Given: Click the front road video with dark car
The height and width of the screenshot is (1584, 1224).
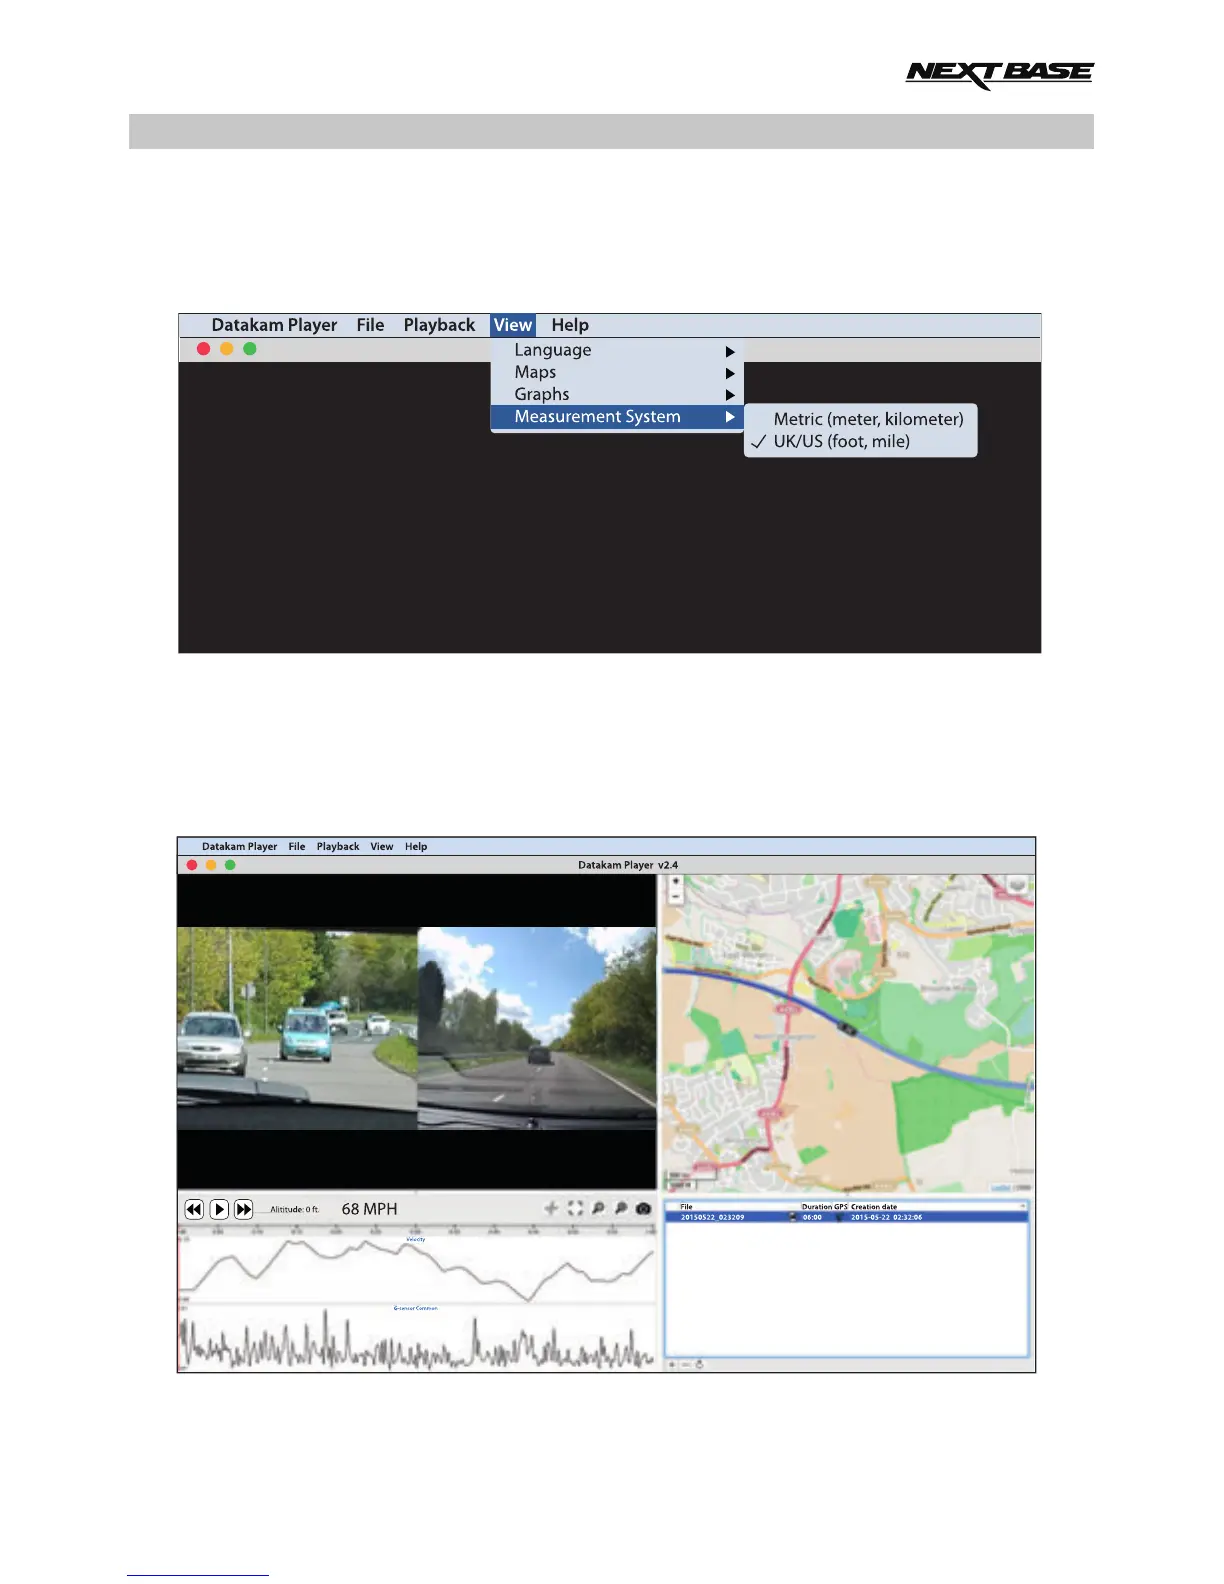Looking at the screenshot, I should coord(537,1028).
